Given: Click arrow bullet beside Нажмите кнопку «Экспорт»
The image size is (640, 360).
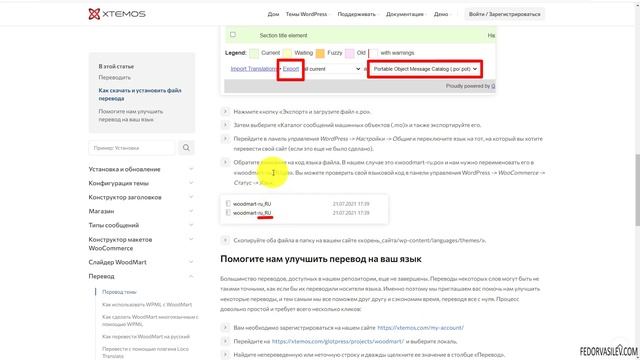Looking at the screenshot, I should [225, 111].
